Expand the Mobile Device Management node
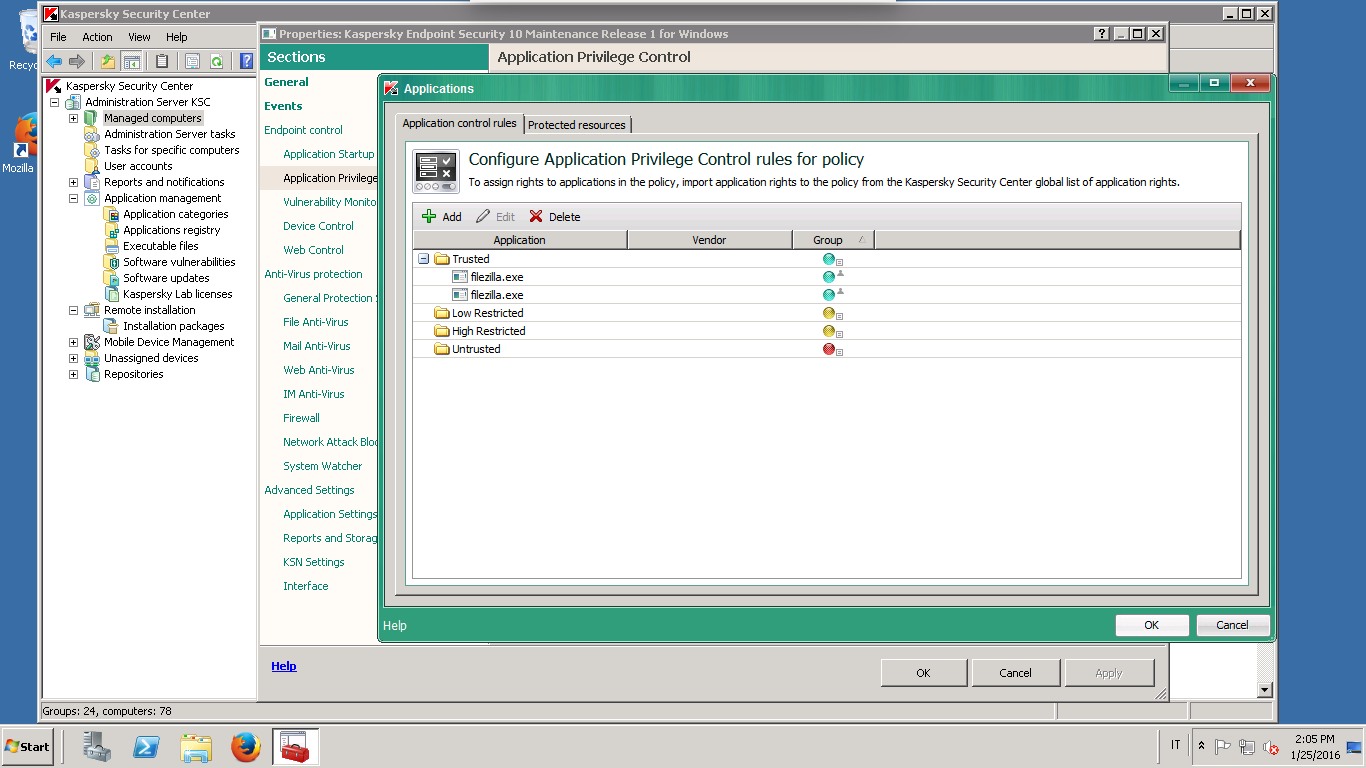Viewport: 1366px width, 768px height. click(73, 342)
